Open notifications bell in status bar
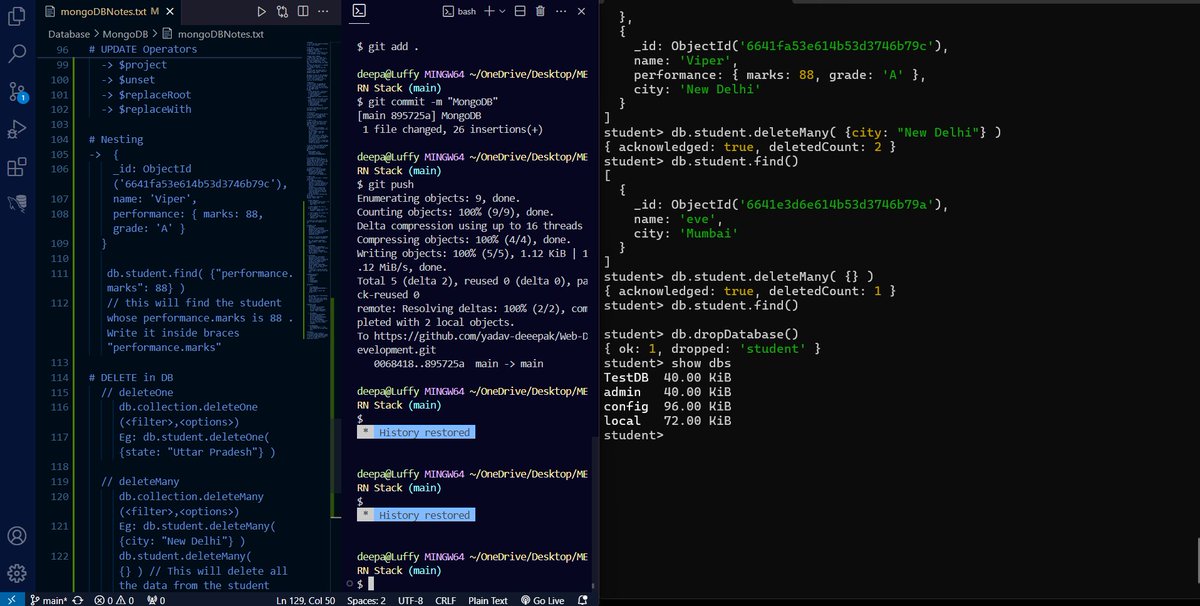1200x606 pixels. click(584, 600)
